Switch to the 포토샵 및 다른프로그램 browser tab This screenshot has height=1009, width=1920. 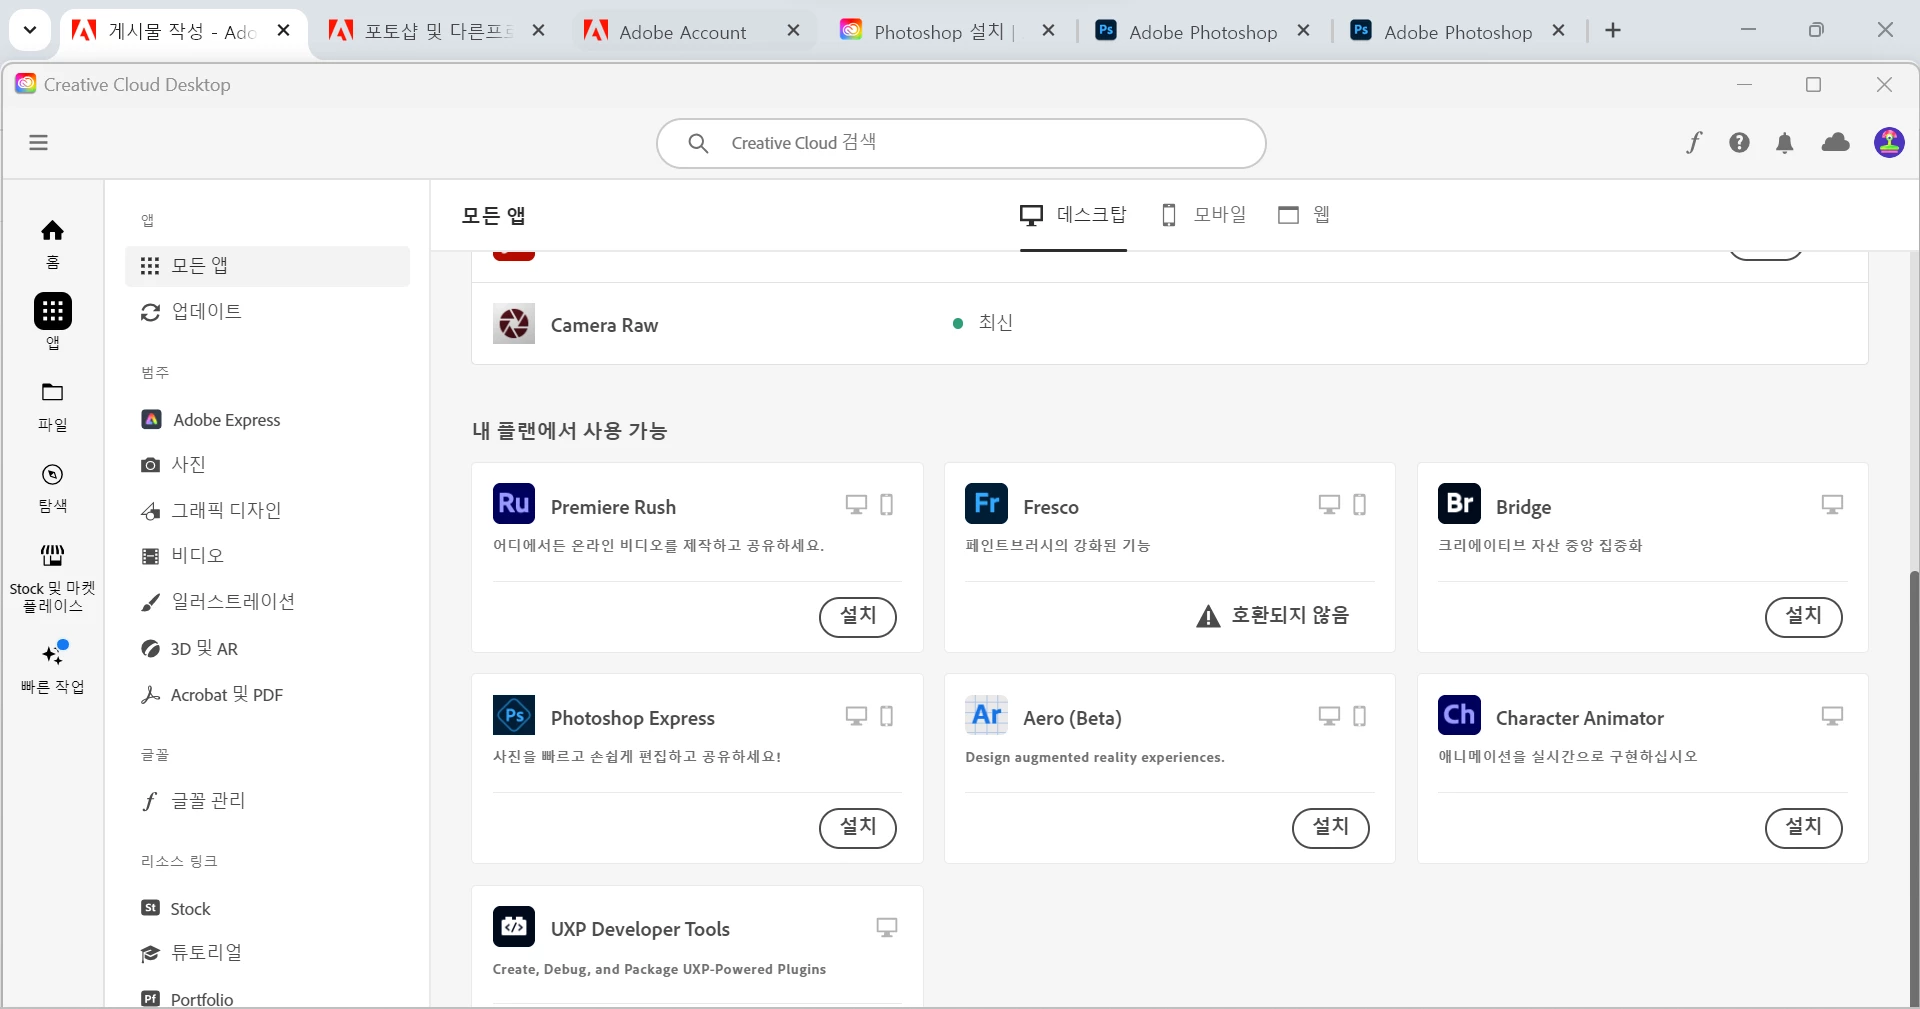click(x=438, y=31)
